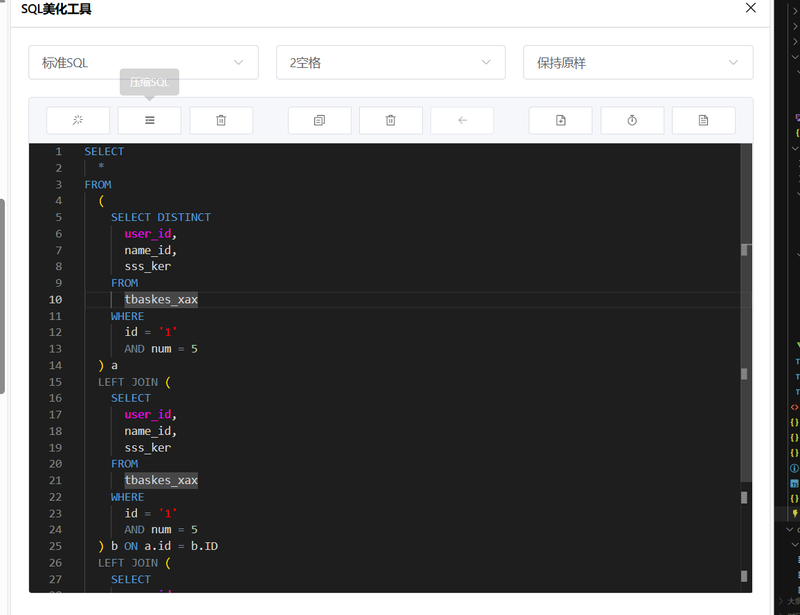The image size is (800, 615).
Task: Click the file download icon button
Action: [x=561, y=120]
